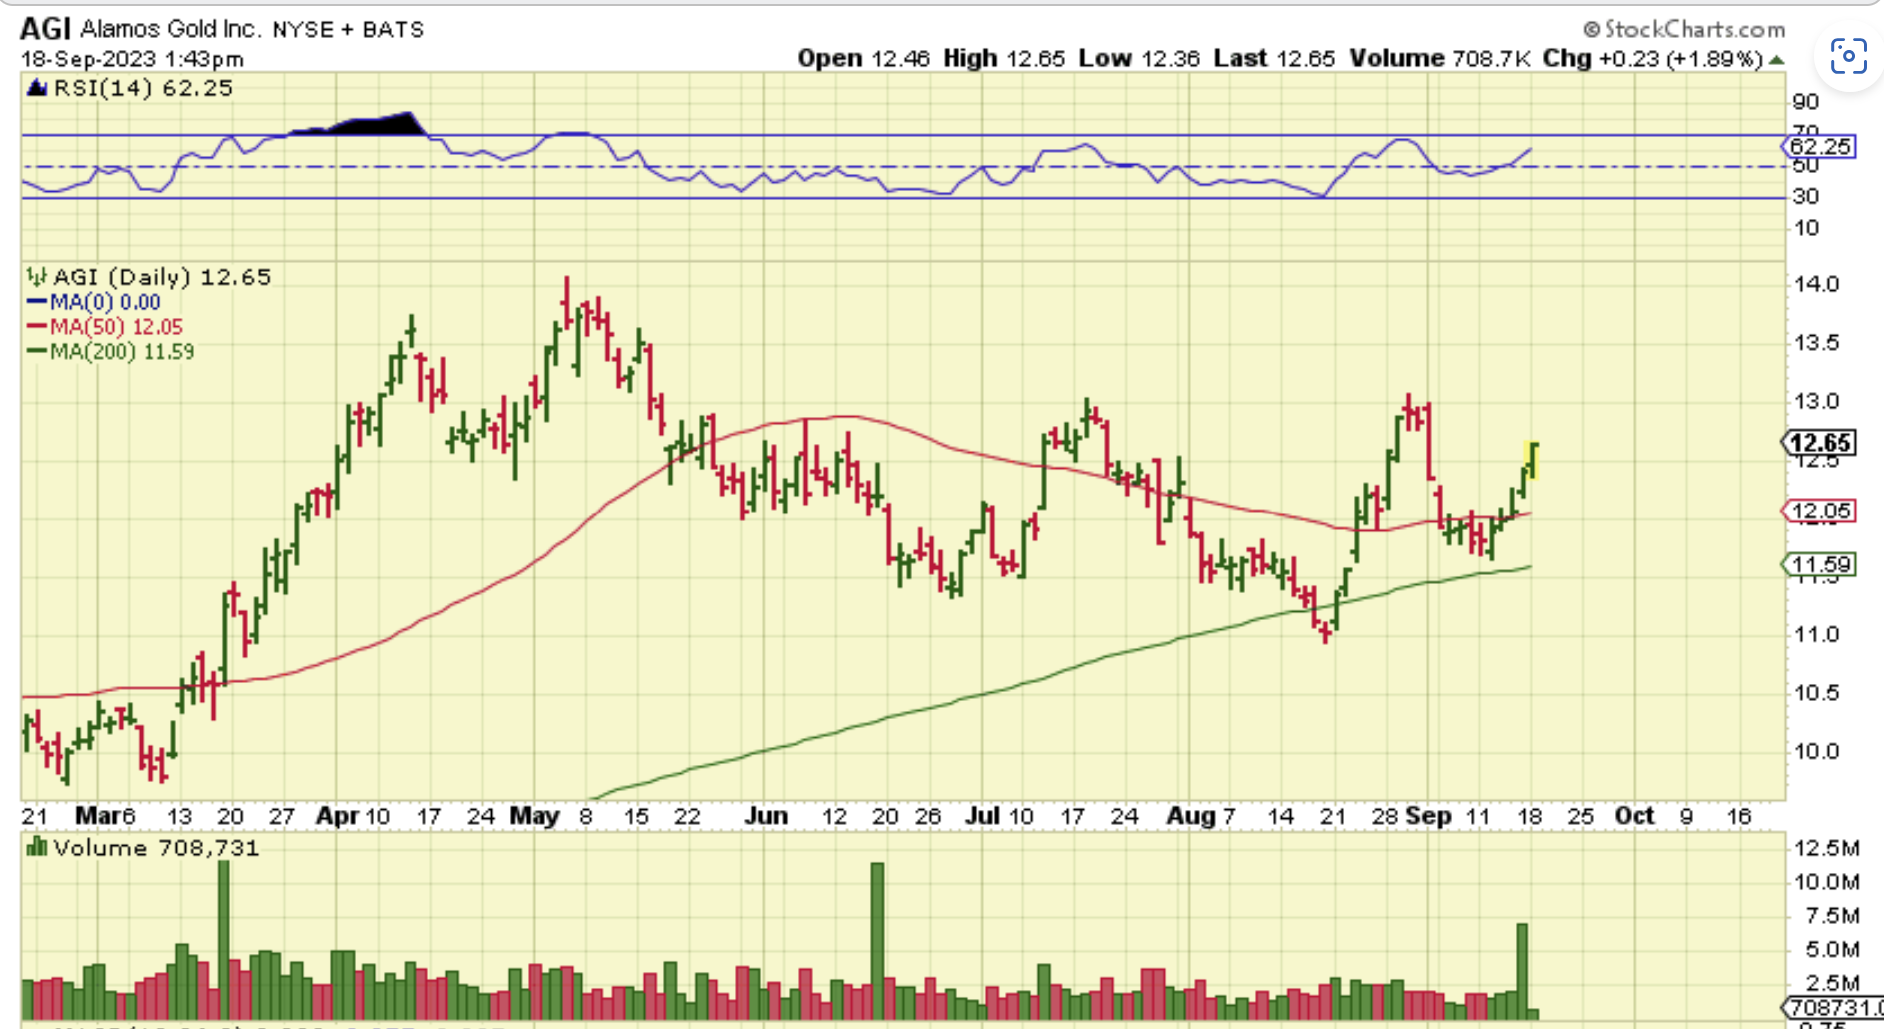Click the "MA(200) 11.59" legend entry
This screenshot has height=1029, width=1884.
click(122, 352)
